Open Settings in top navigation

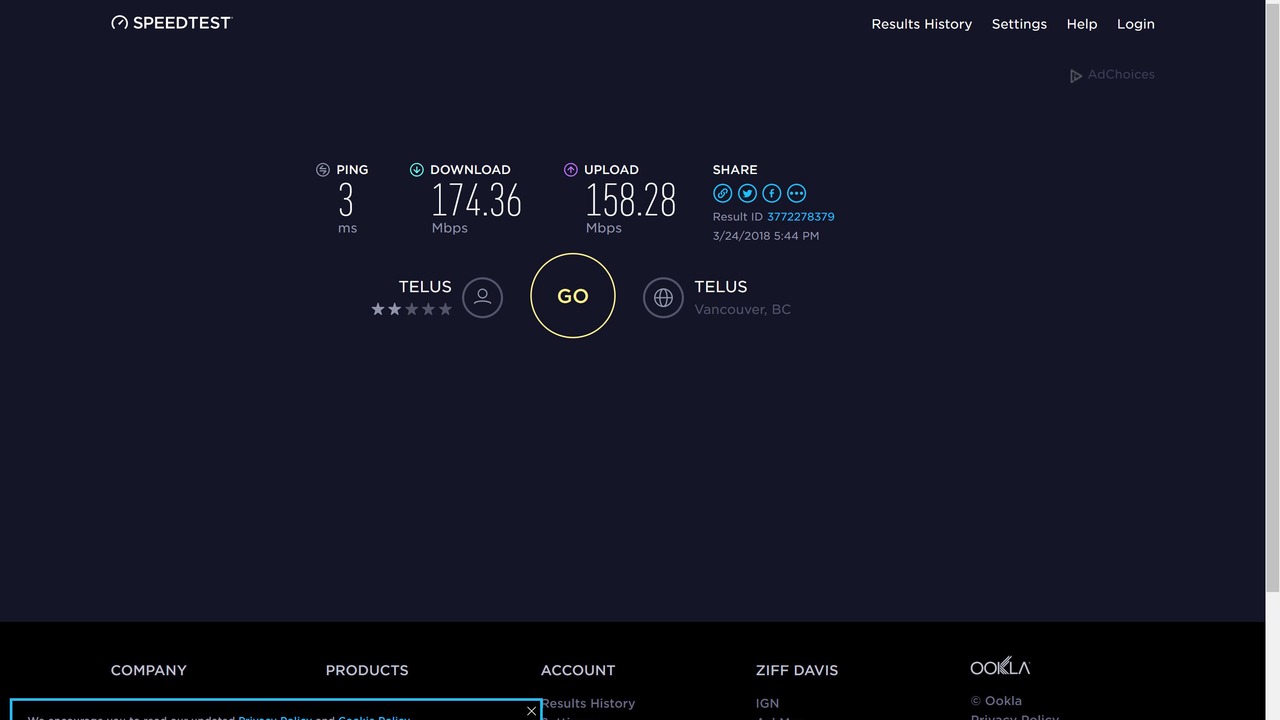click(x=1019, y=24)
